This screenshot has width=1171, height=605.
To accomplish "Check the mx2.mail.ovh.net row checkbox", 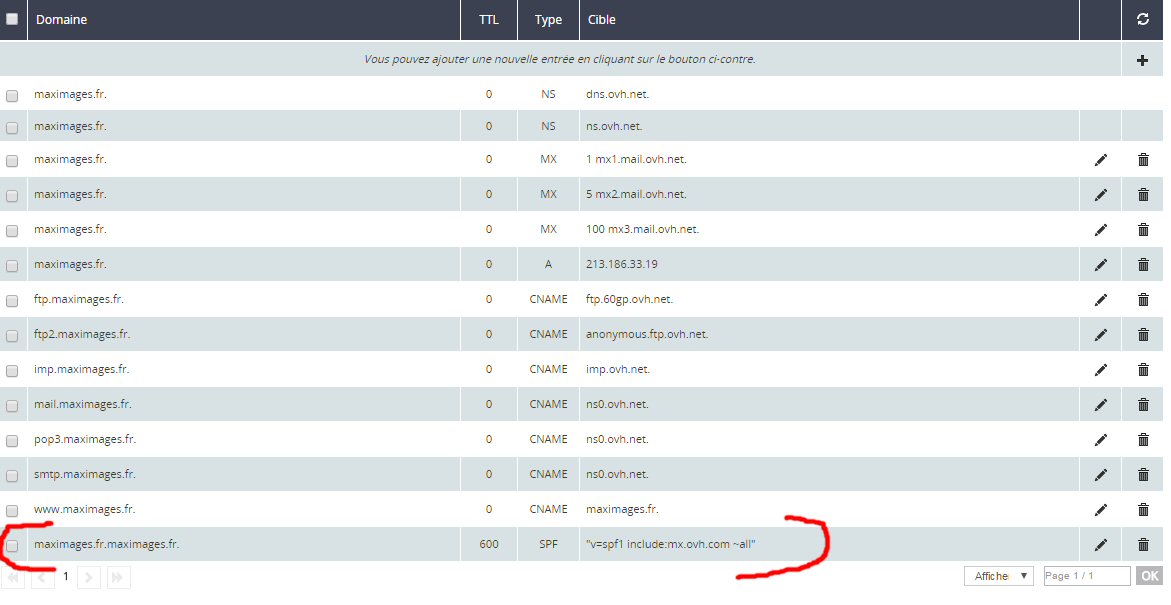I will click(x=12, y=196).
